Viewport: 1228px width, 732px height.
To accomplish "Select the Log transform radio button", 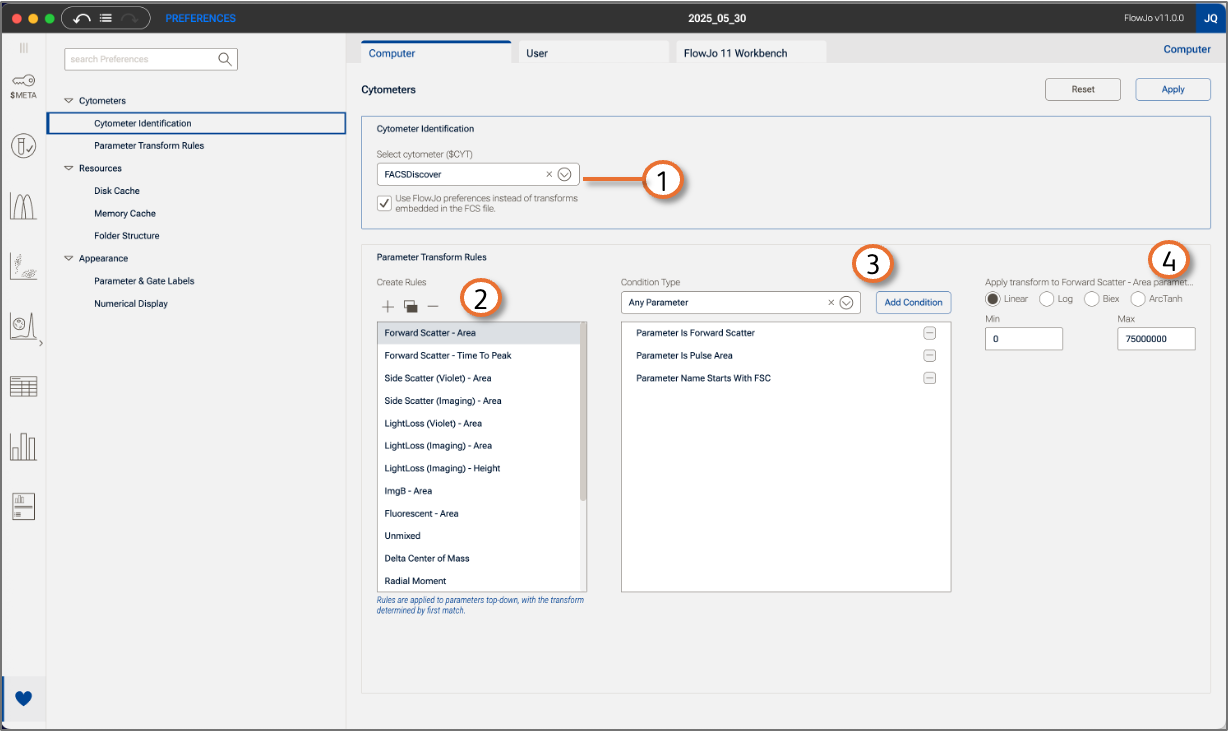I will (x=1046, y=299).
